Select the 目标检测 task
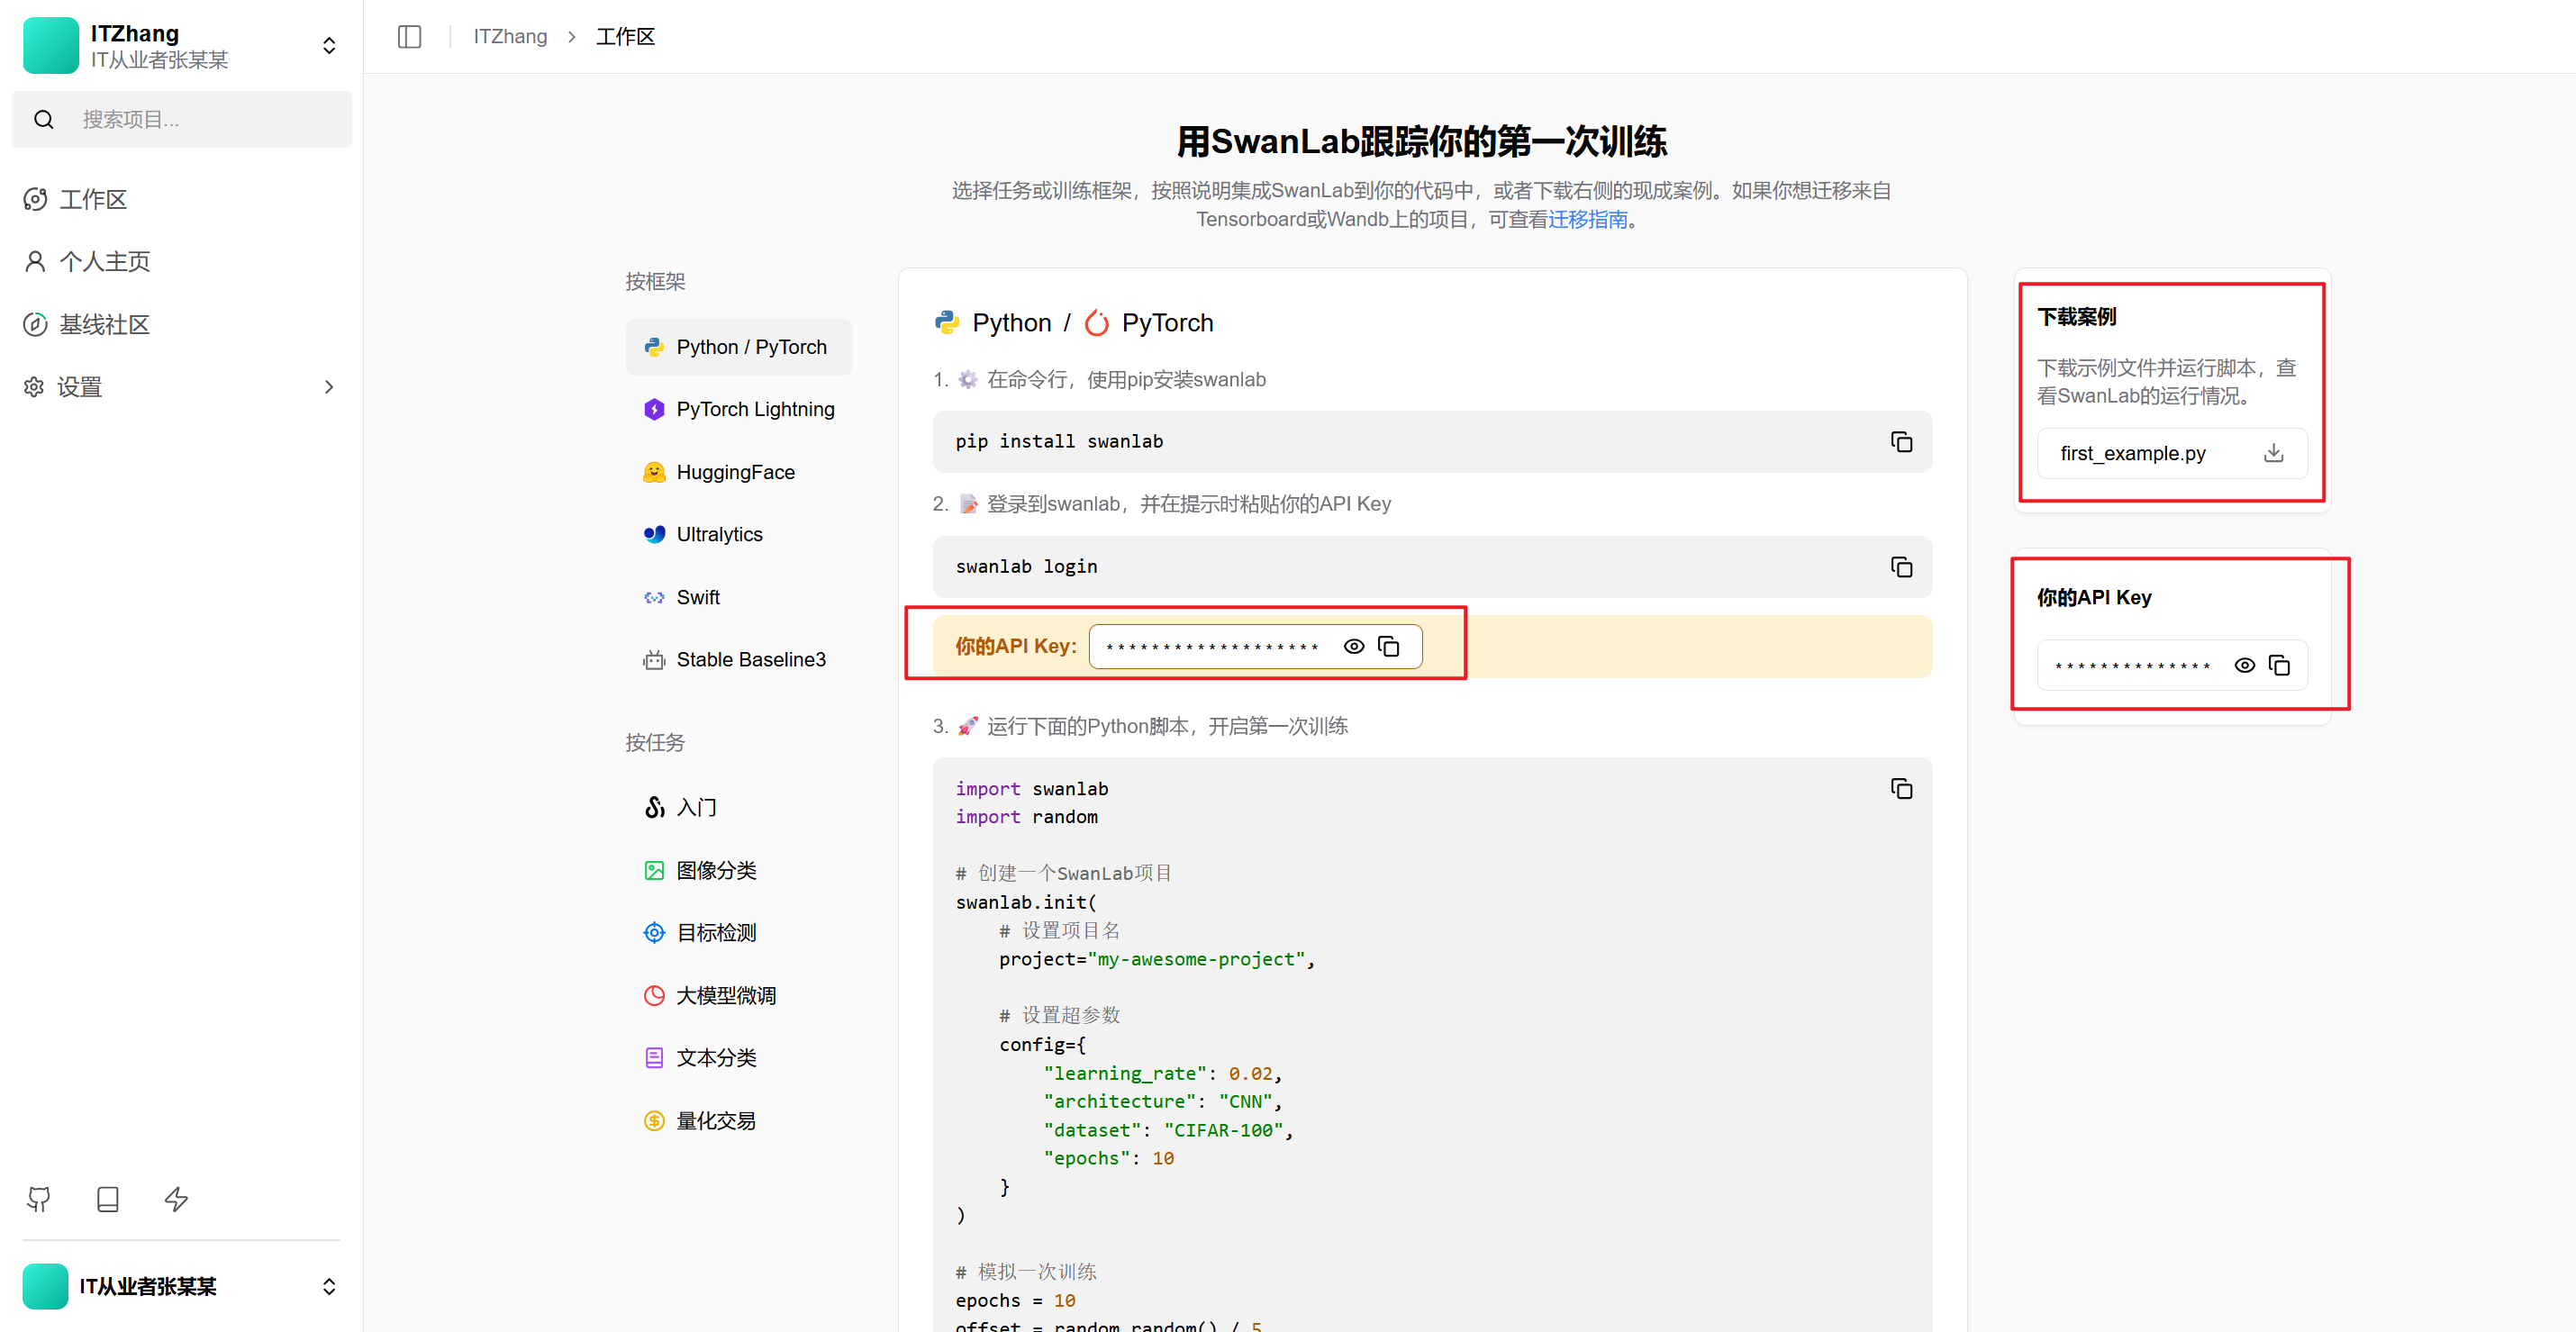This screenshot has width=2576, height=1332. tap(738, 933)
